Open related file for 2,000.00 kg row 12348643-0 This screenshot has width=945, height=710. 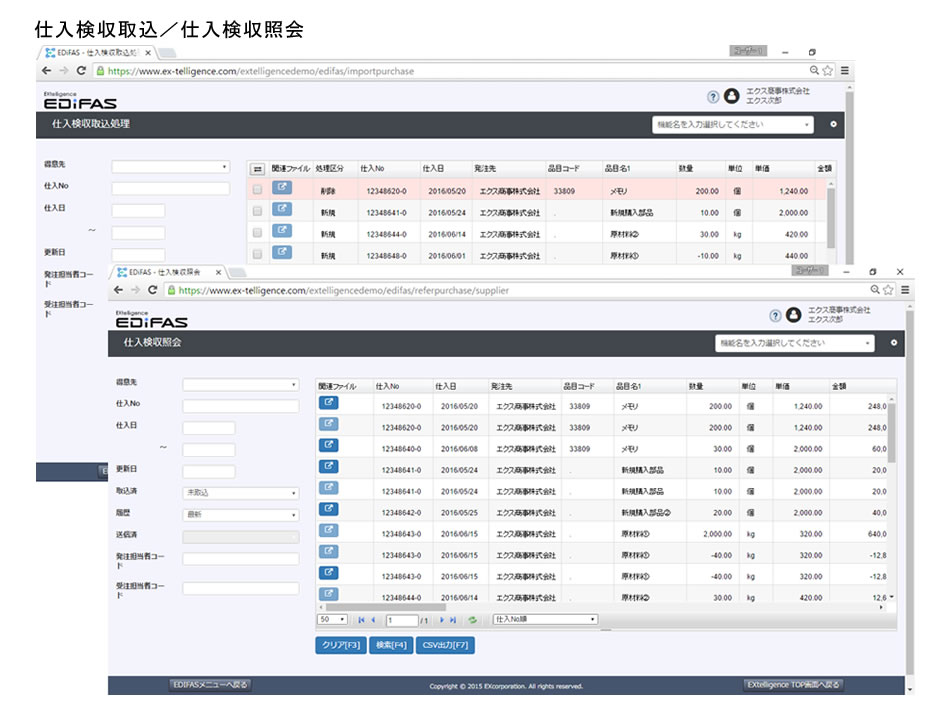coord(328,530)
